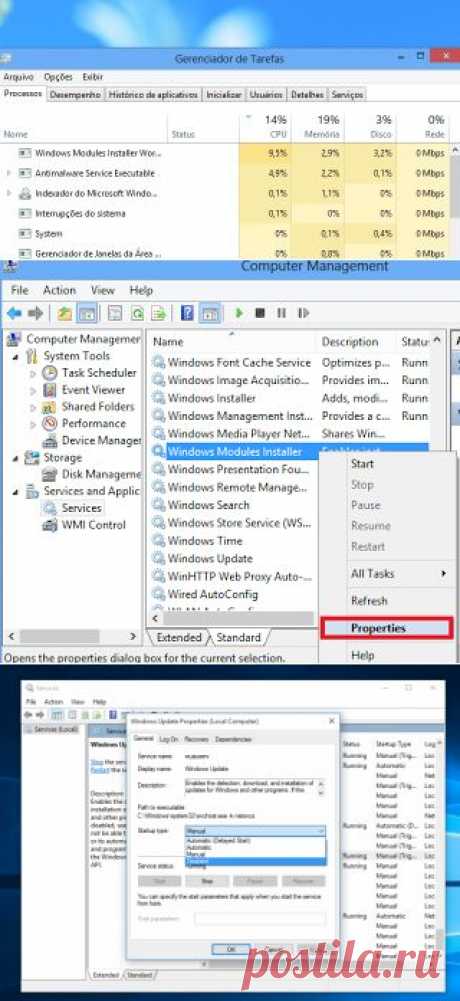Select WMI Control in the tree
This screenshot has width=460, height=1001.
(93, 525)
